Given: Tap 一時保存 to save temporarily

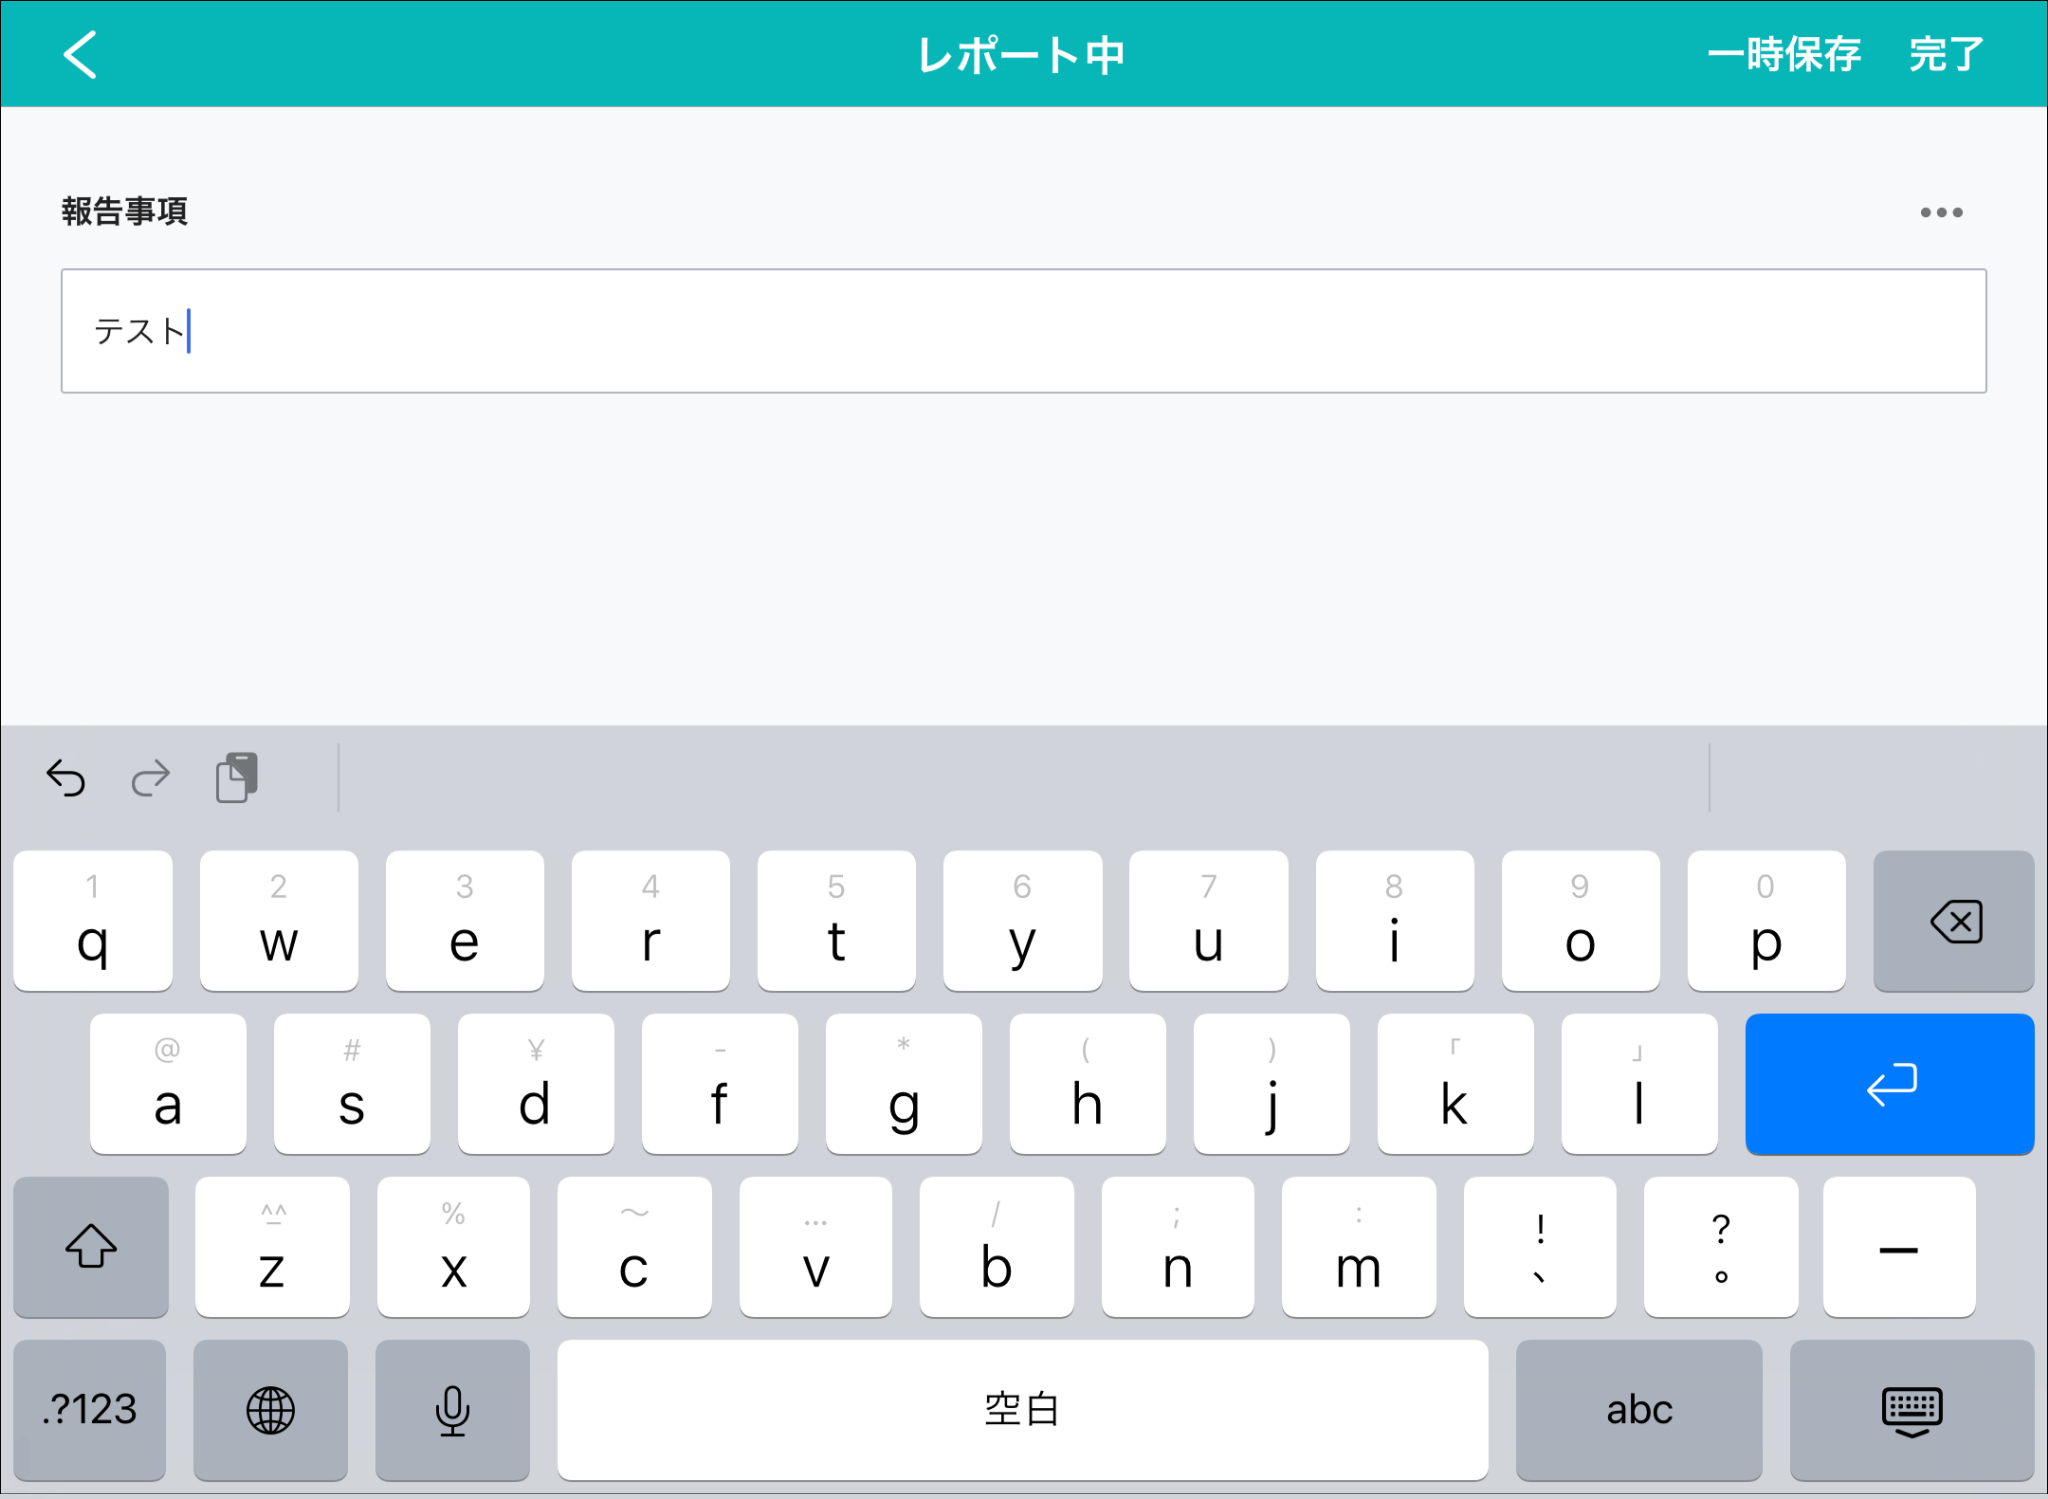Looking at the screenshot, I should (1783, 54).
